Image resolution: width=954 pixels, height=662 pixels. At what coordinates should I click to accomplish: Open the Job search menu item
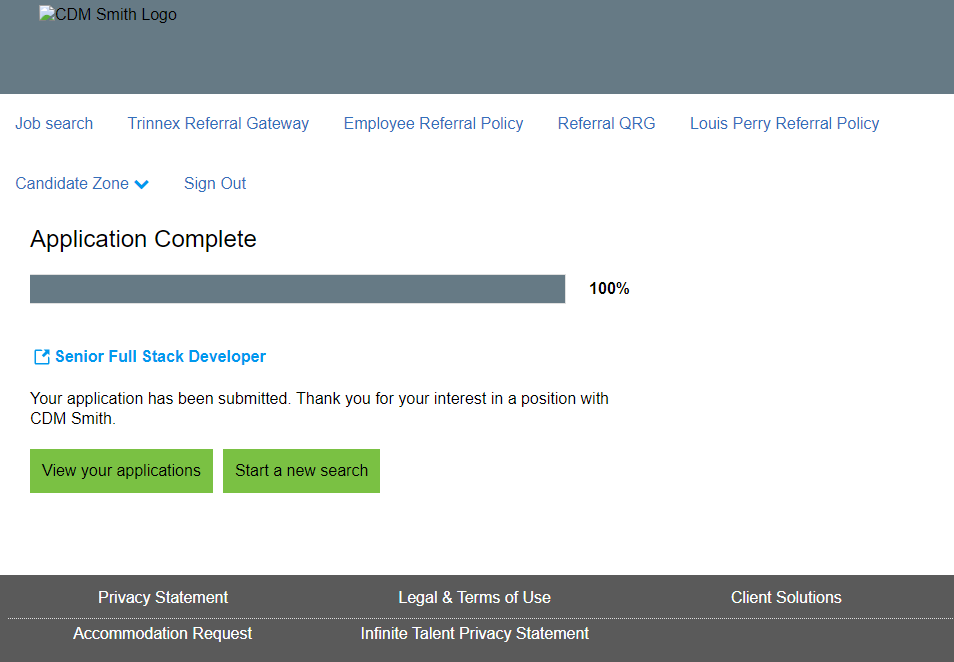pos(54,124)
